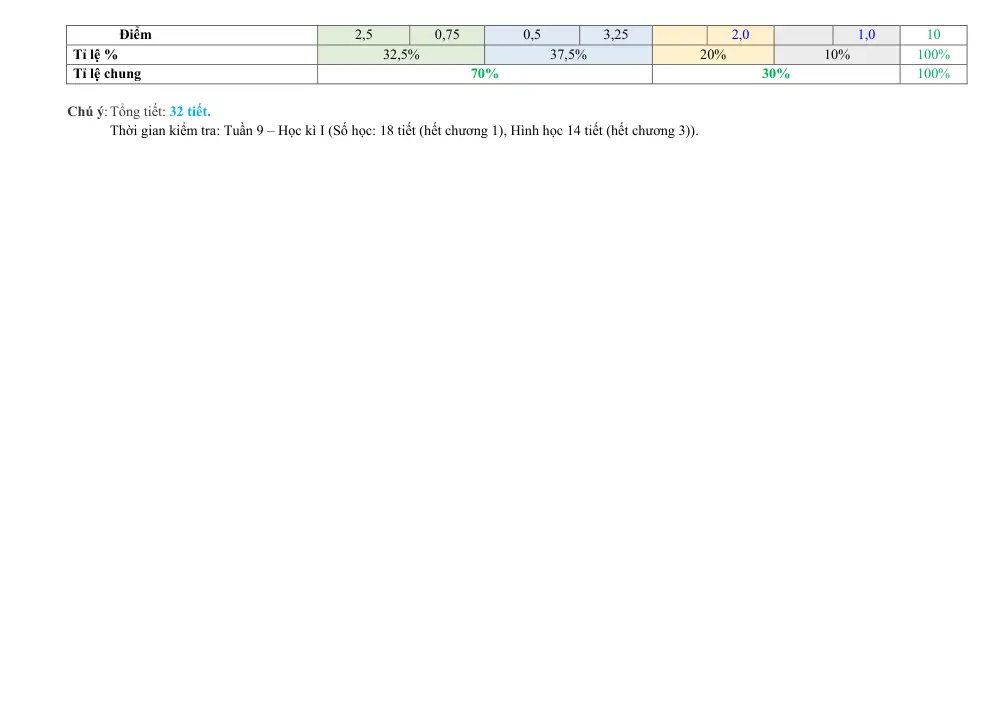
Task: Select the "0,5" cell in Điểm row
Action: (x=532, y=35)
